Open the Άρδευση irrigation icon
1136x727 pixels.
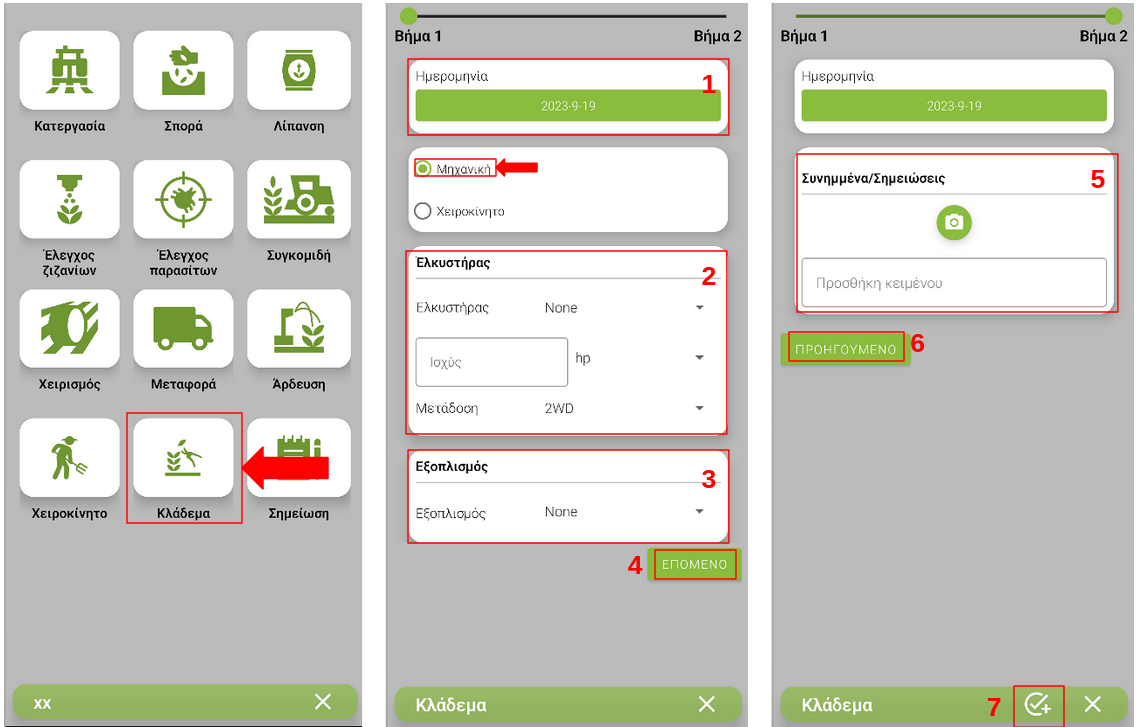click(x=298, y=329)
